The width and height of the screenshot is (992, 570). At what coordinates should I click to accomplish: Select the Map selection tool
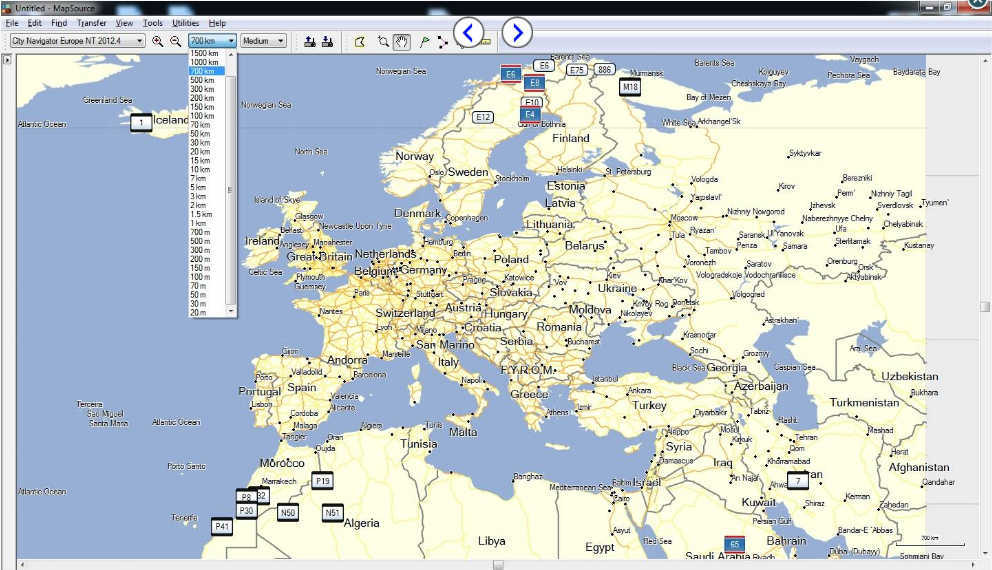(360, 42)
